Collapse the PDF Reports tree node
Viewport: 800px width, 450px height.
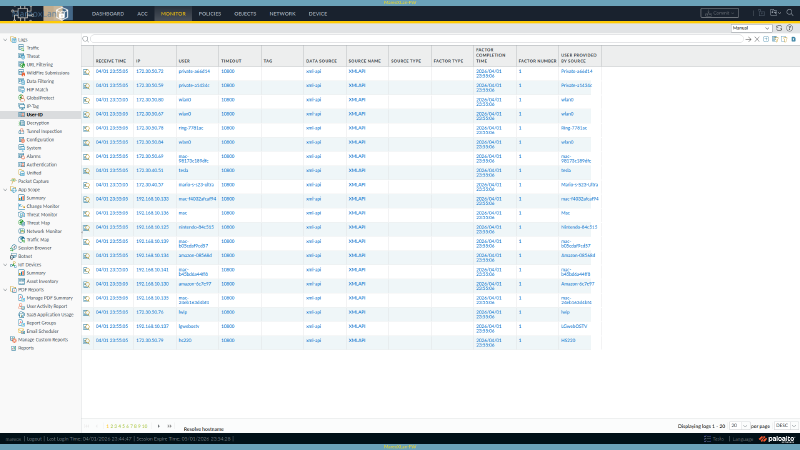pyautogui.click(x=6, y=290)
